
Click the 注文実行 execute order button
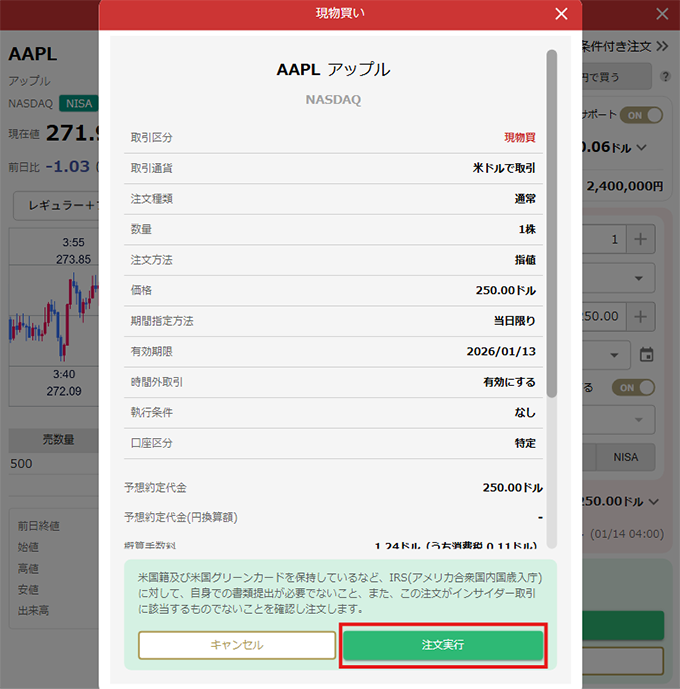pyautogui.click(x=443, y=645)
